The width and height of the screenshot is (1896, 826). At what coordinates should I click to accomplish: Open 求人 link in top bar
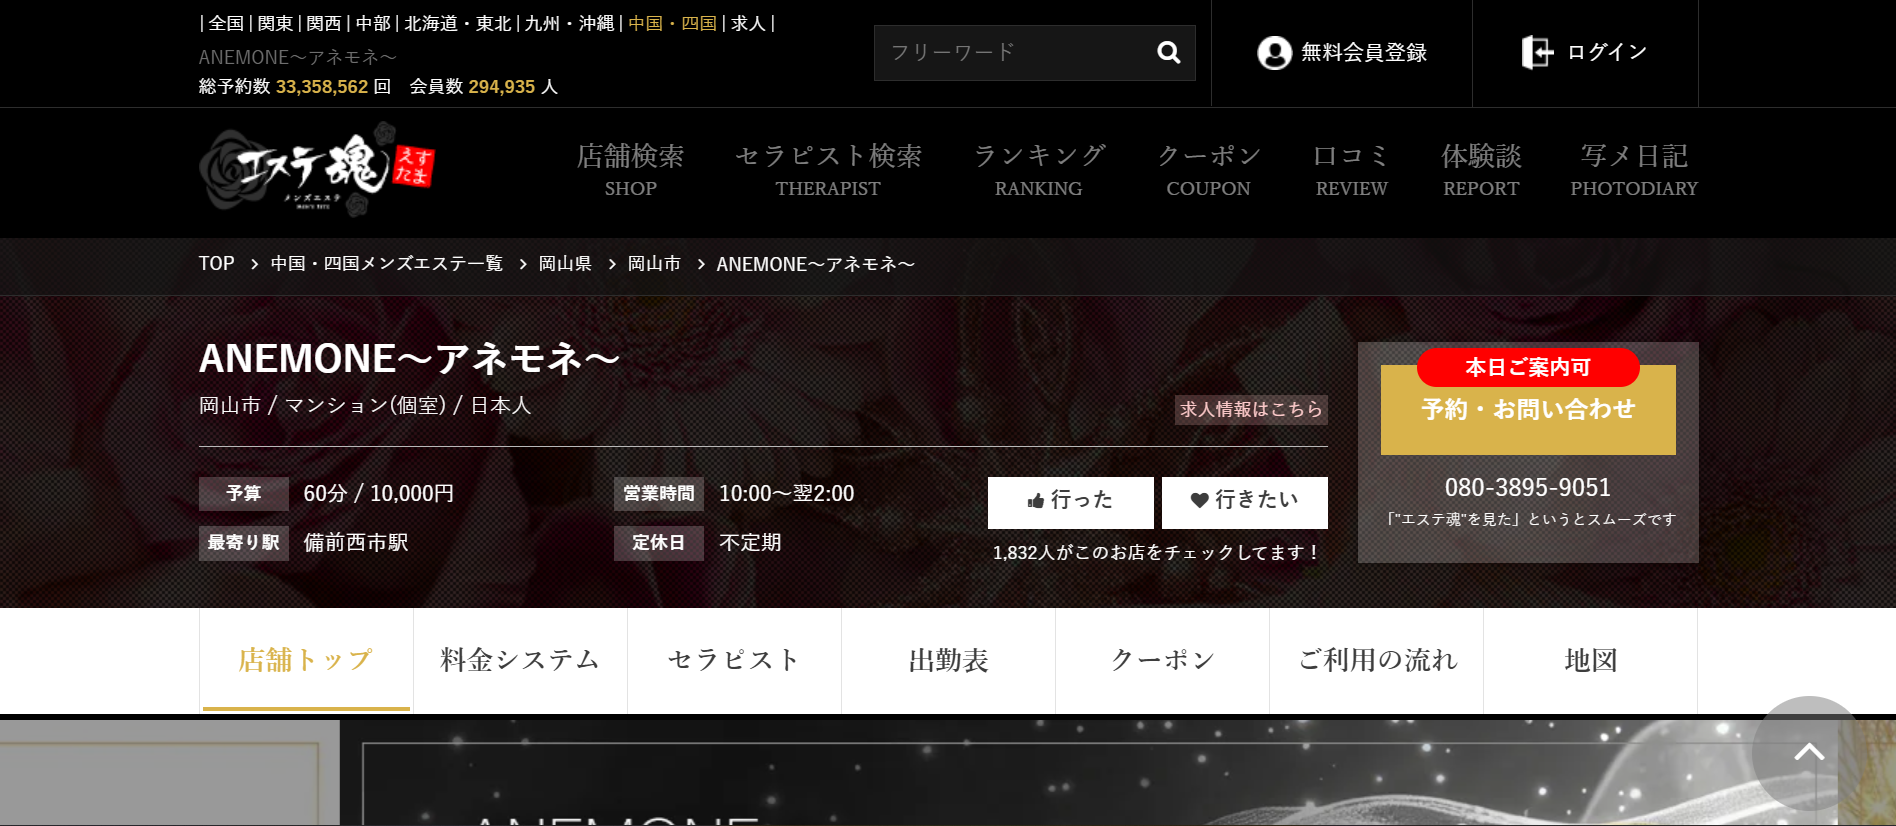[748, 23]
